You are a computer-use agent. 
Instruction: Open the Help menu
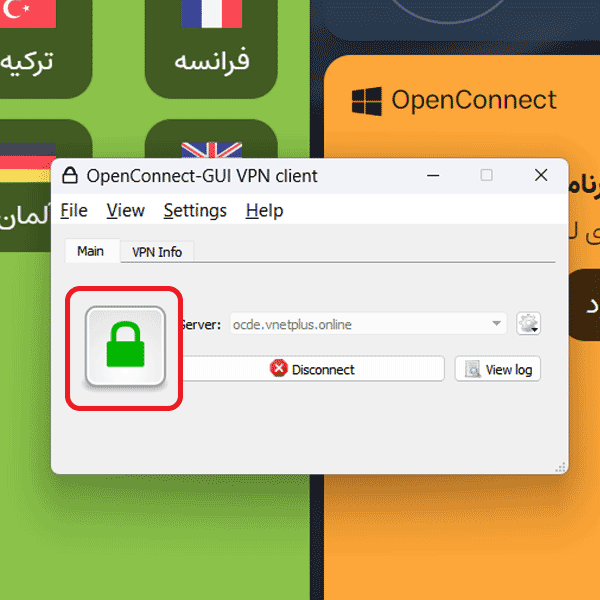(264, 210)
